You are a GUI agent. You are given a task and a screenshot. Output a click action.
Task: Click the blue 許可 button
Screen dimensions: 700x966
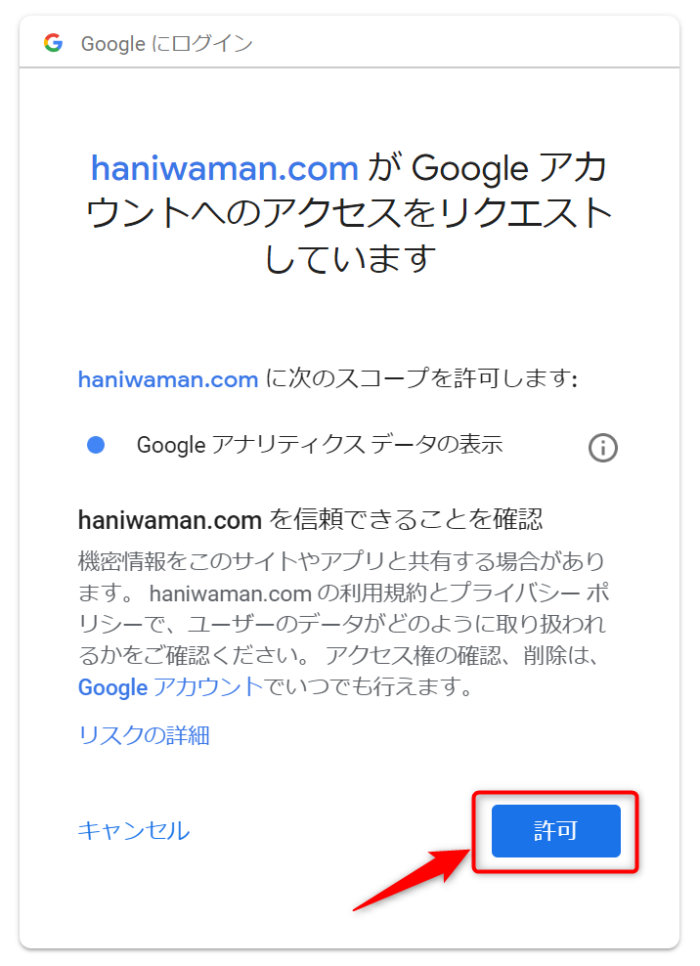tap(556, 830)
